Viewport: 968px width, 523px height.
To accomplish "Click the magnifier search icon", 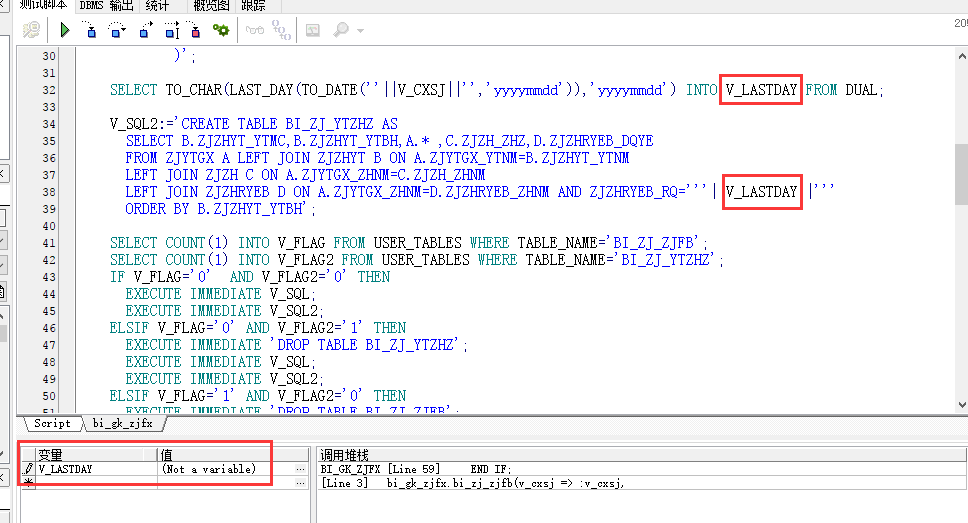I will click(341, 30).
